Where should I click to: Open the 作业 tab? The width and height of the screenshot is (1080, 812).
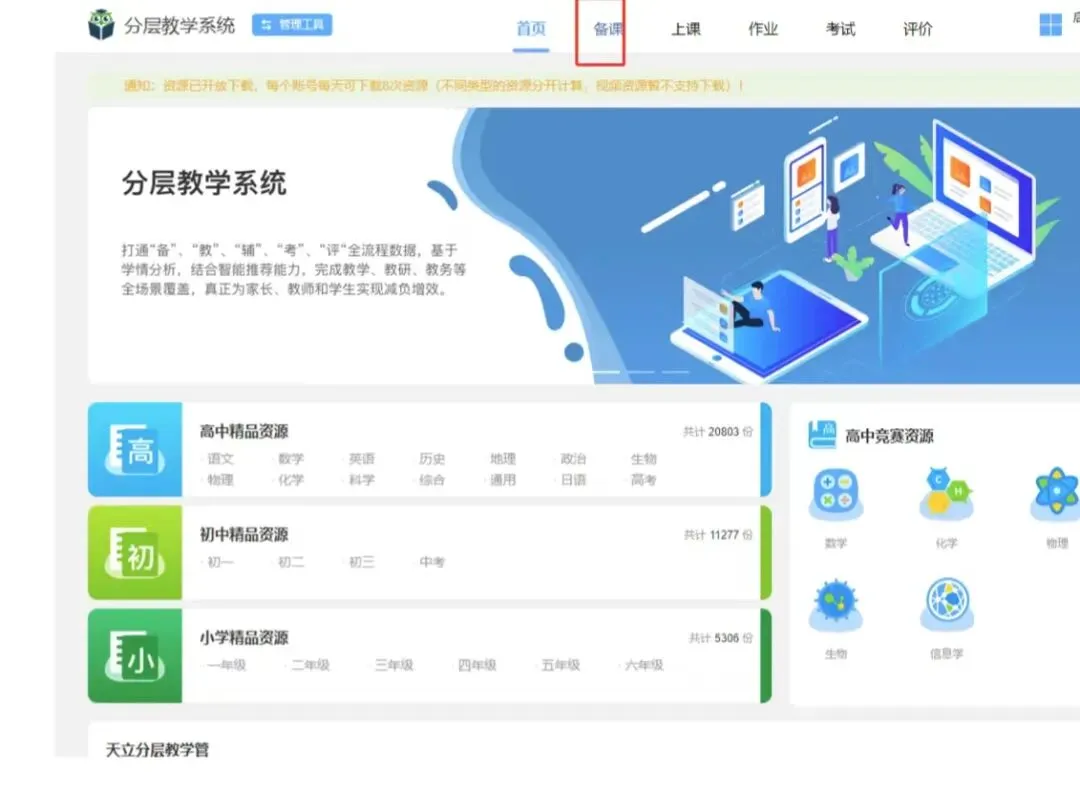pyautogui.click(x=763, y=30)
